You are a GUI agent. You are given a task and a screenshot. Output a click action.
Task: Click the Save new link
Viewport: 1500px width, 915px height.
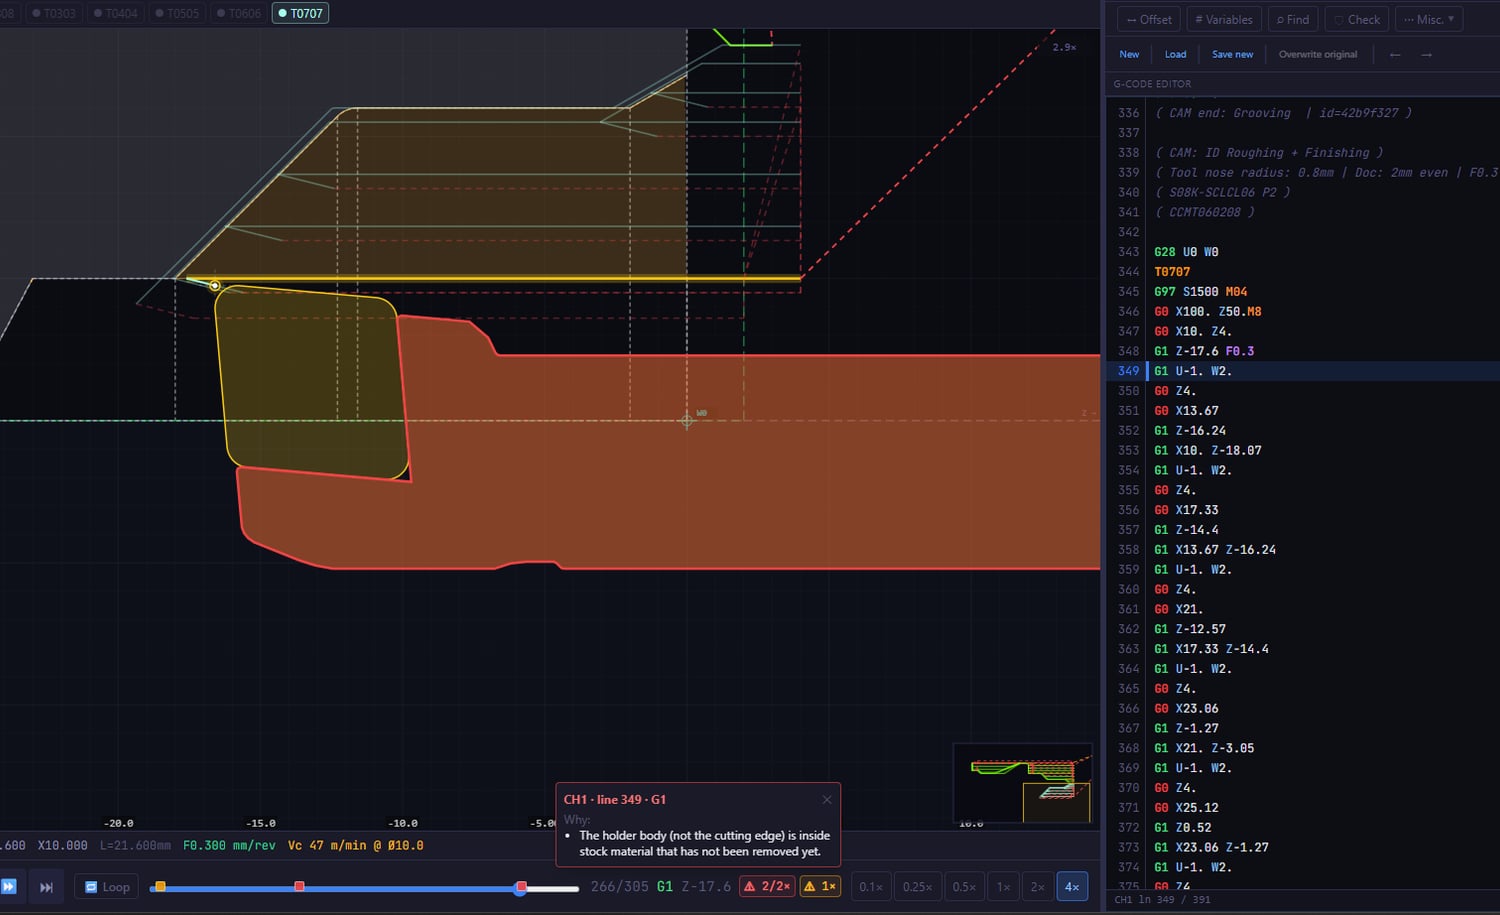1232,54
